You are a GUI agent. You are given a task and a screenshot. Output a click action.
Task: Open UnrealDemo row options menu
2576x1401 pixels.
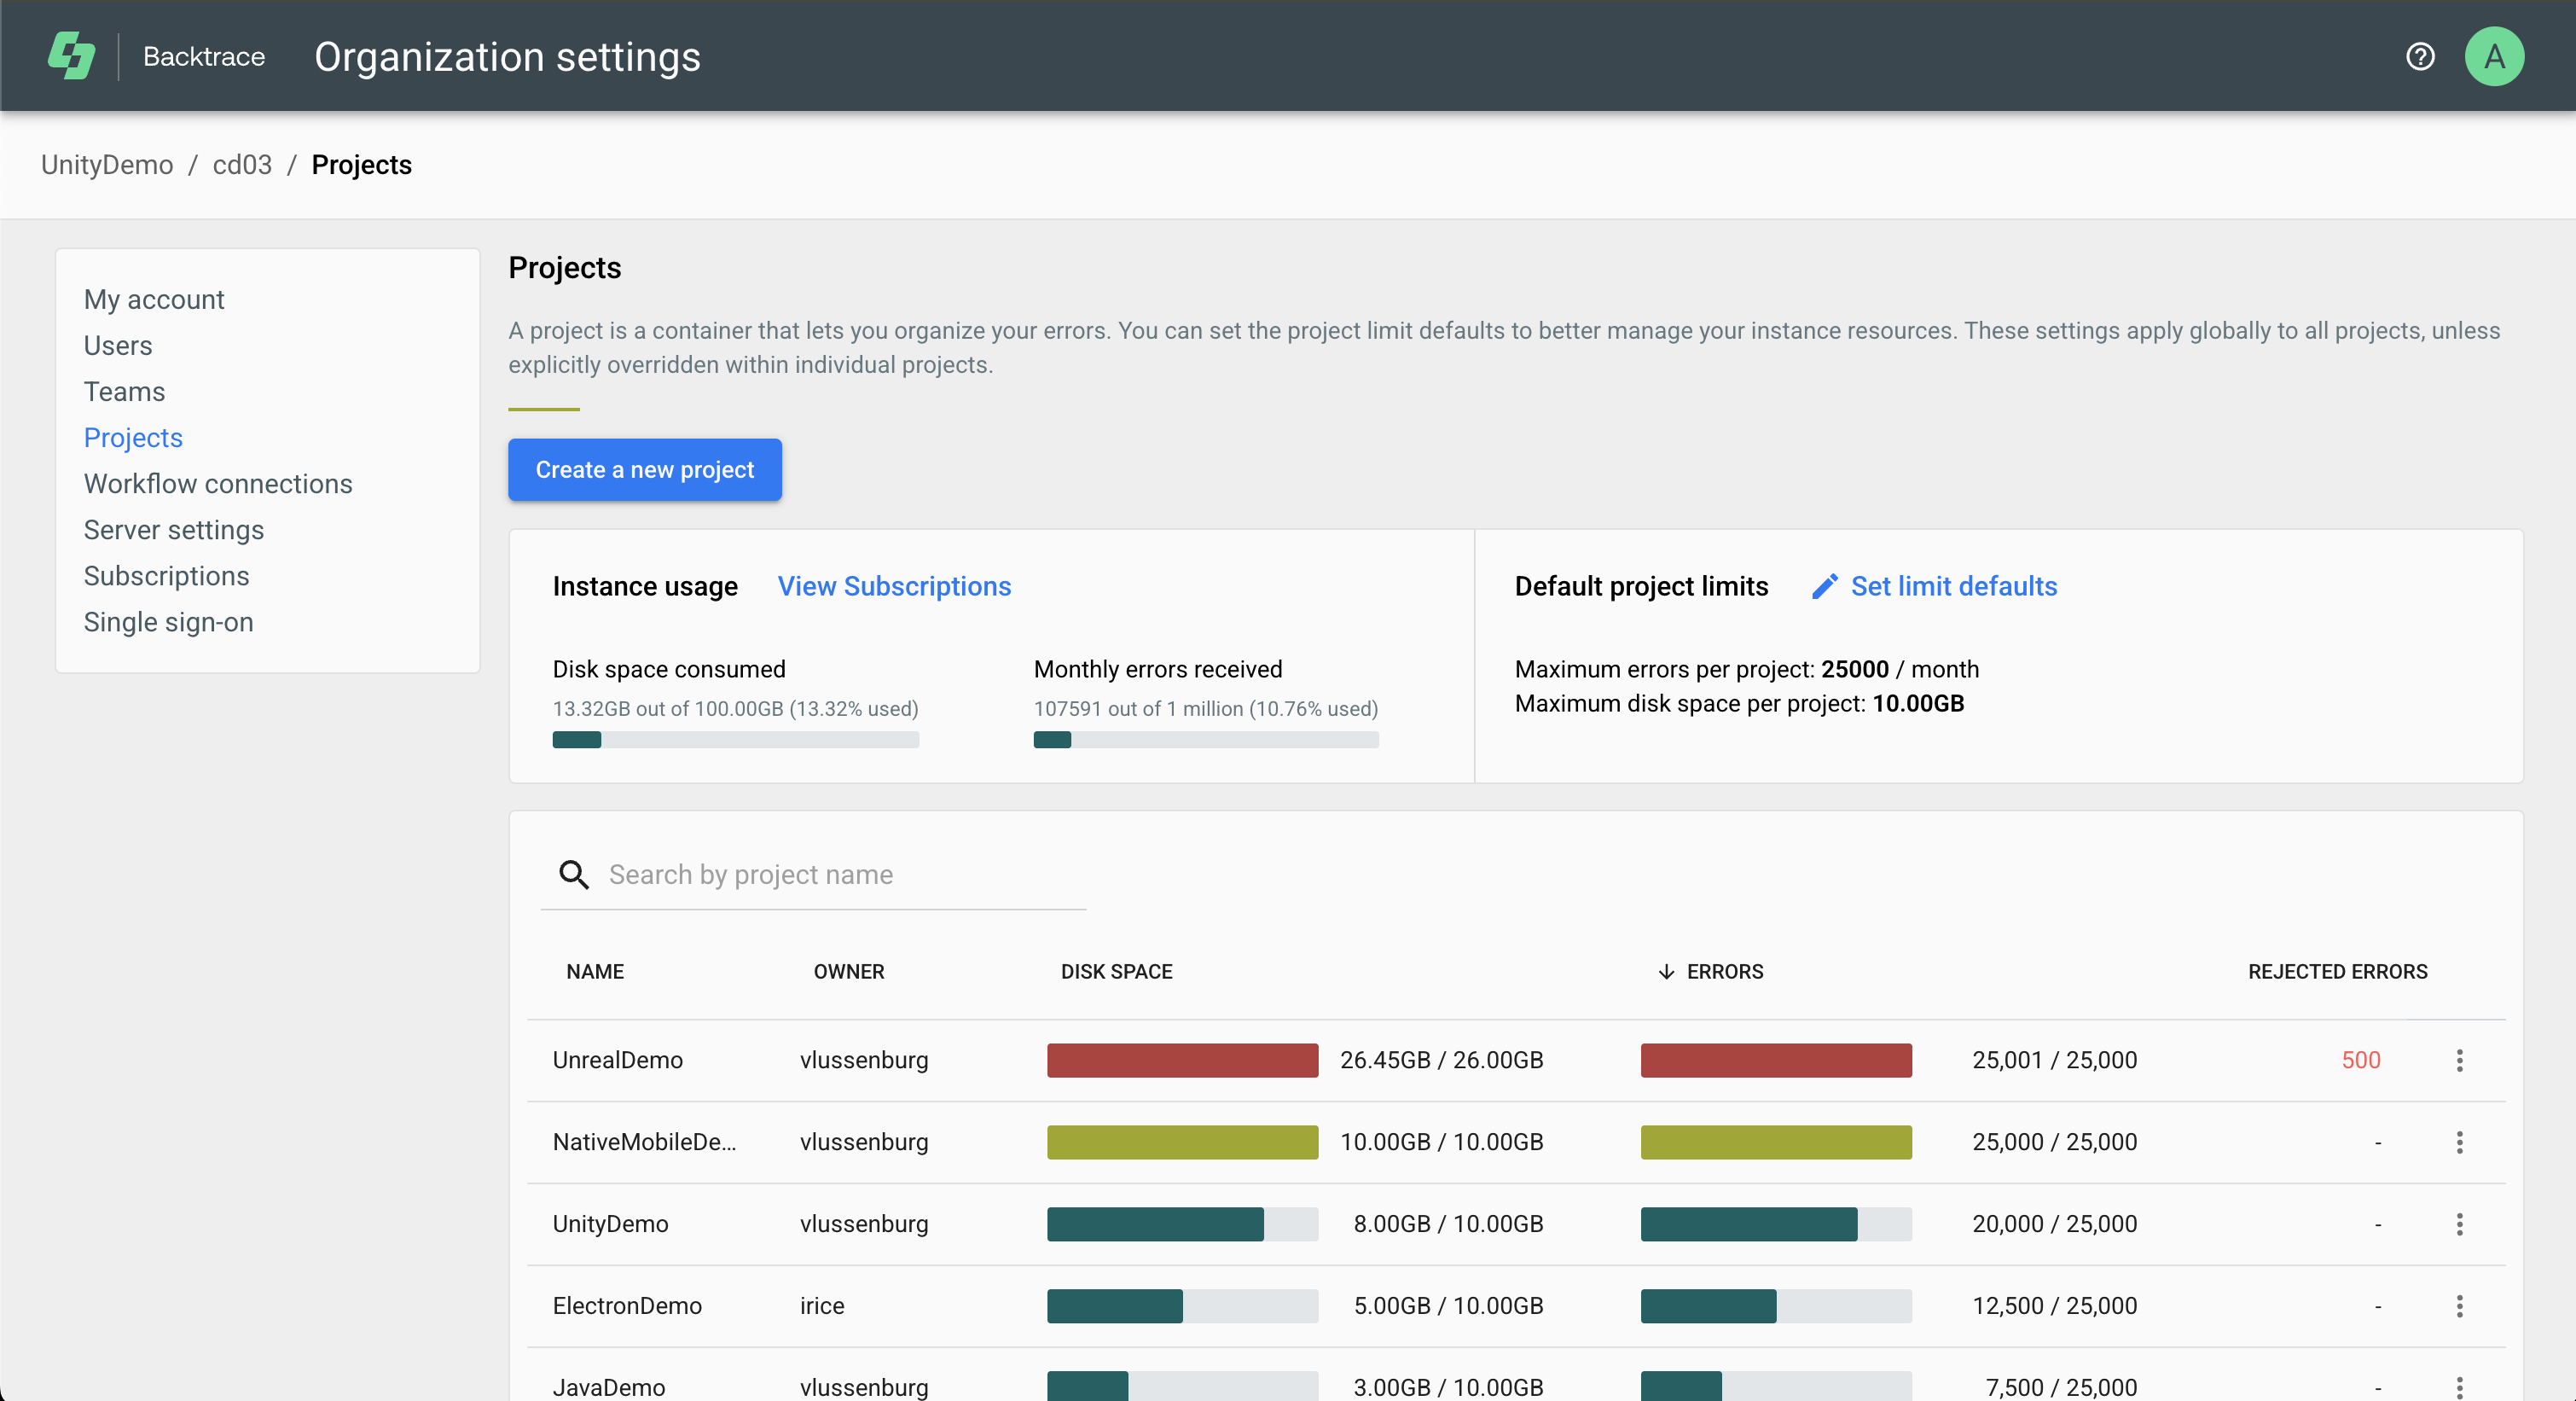click(2459, 1060)
